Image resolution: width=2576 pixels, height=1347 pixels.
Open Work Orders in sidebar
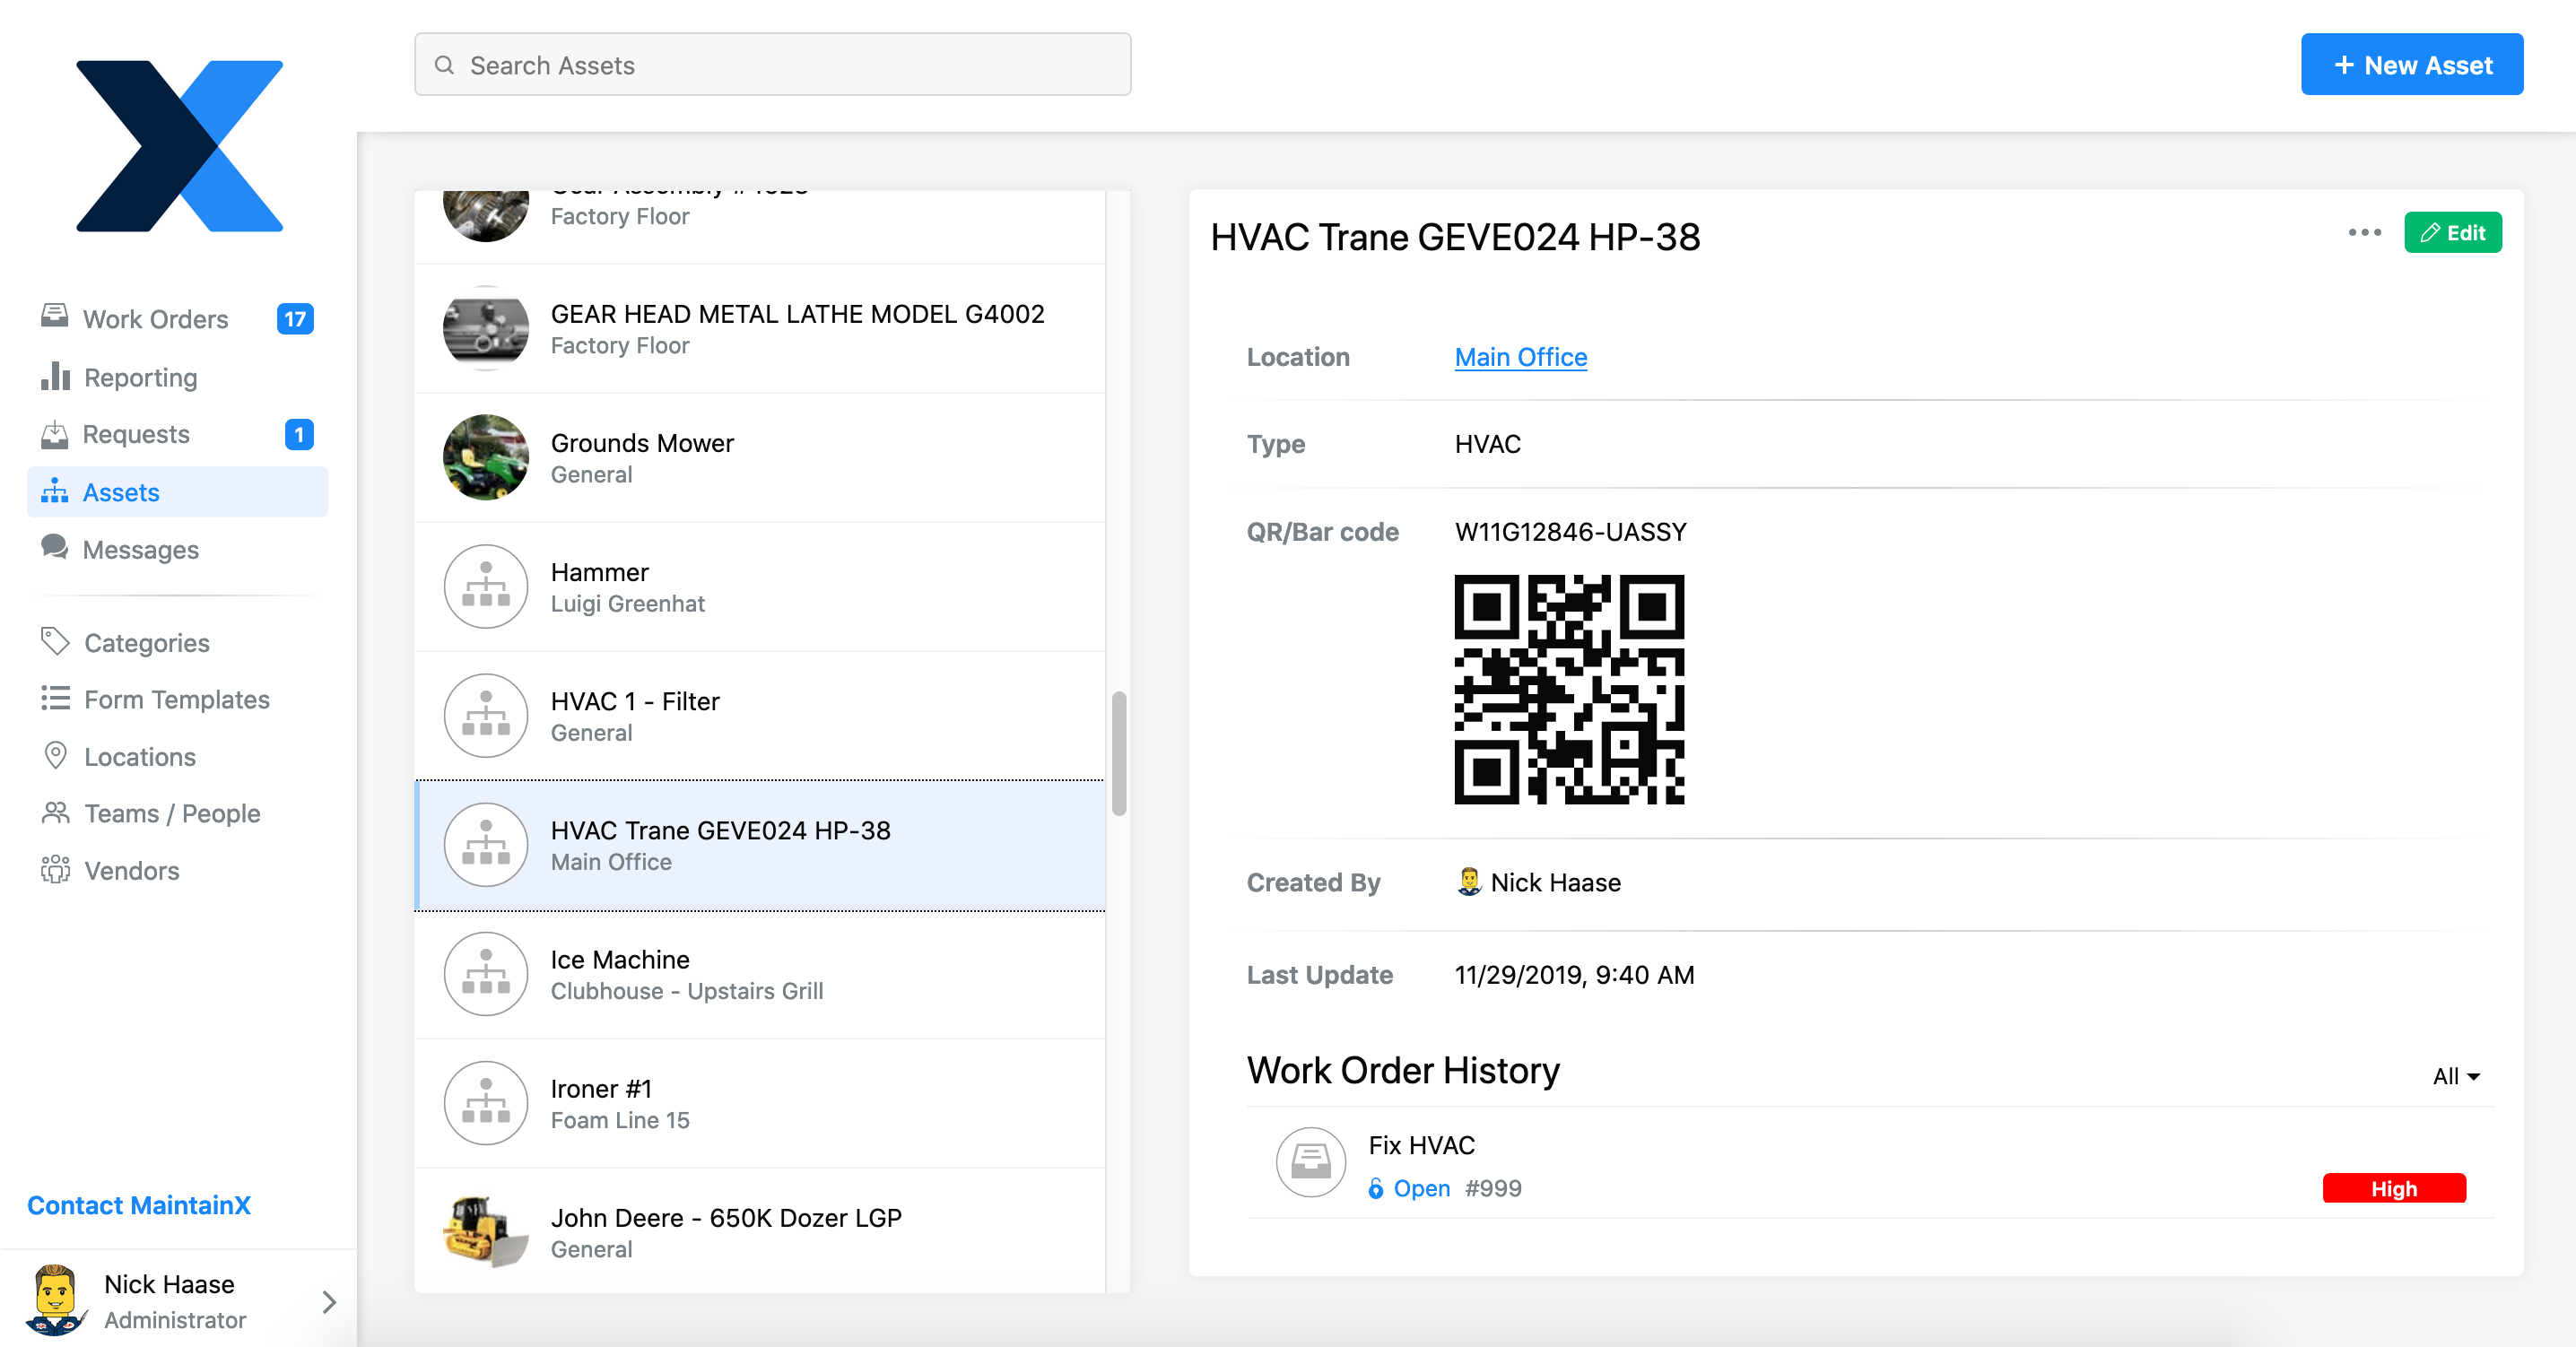pyautogui.click(x=177, y=319)
